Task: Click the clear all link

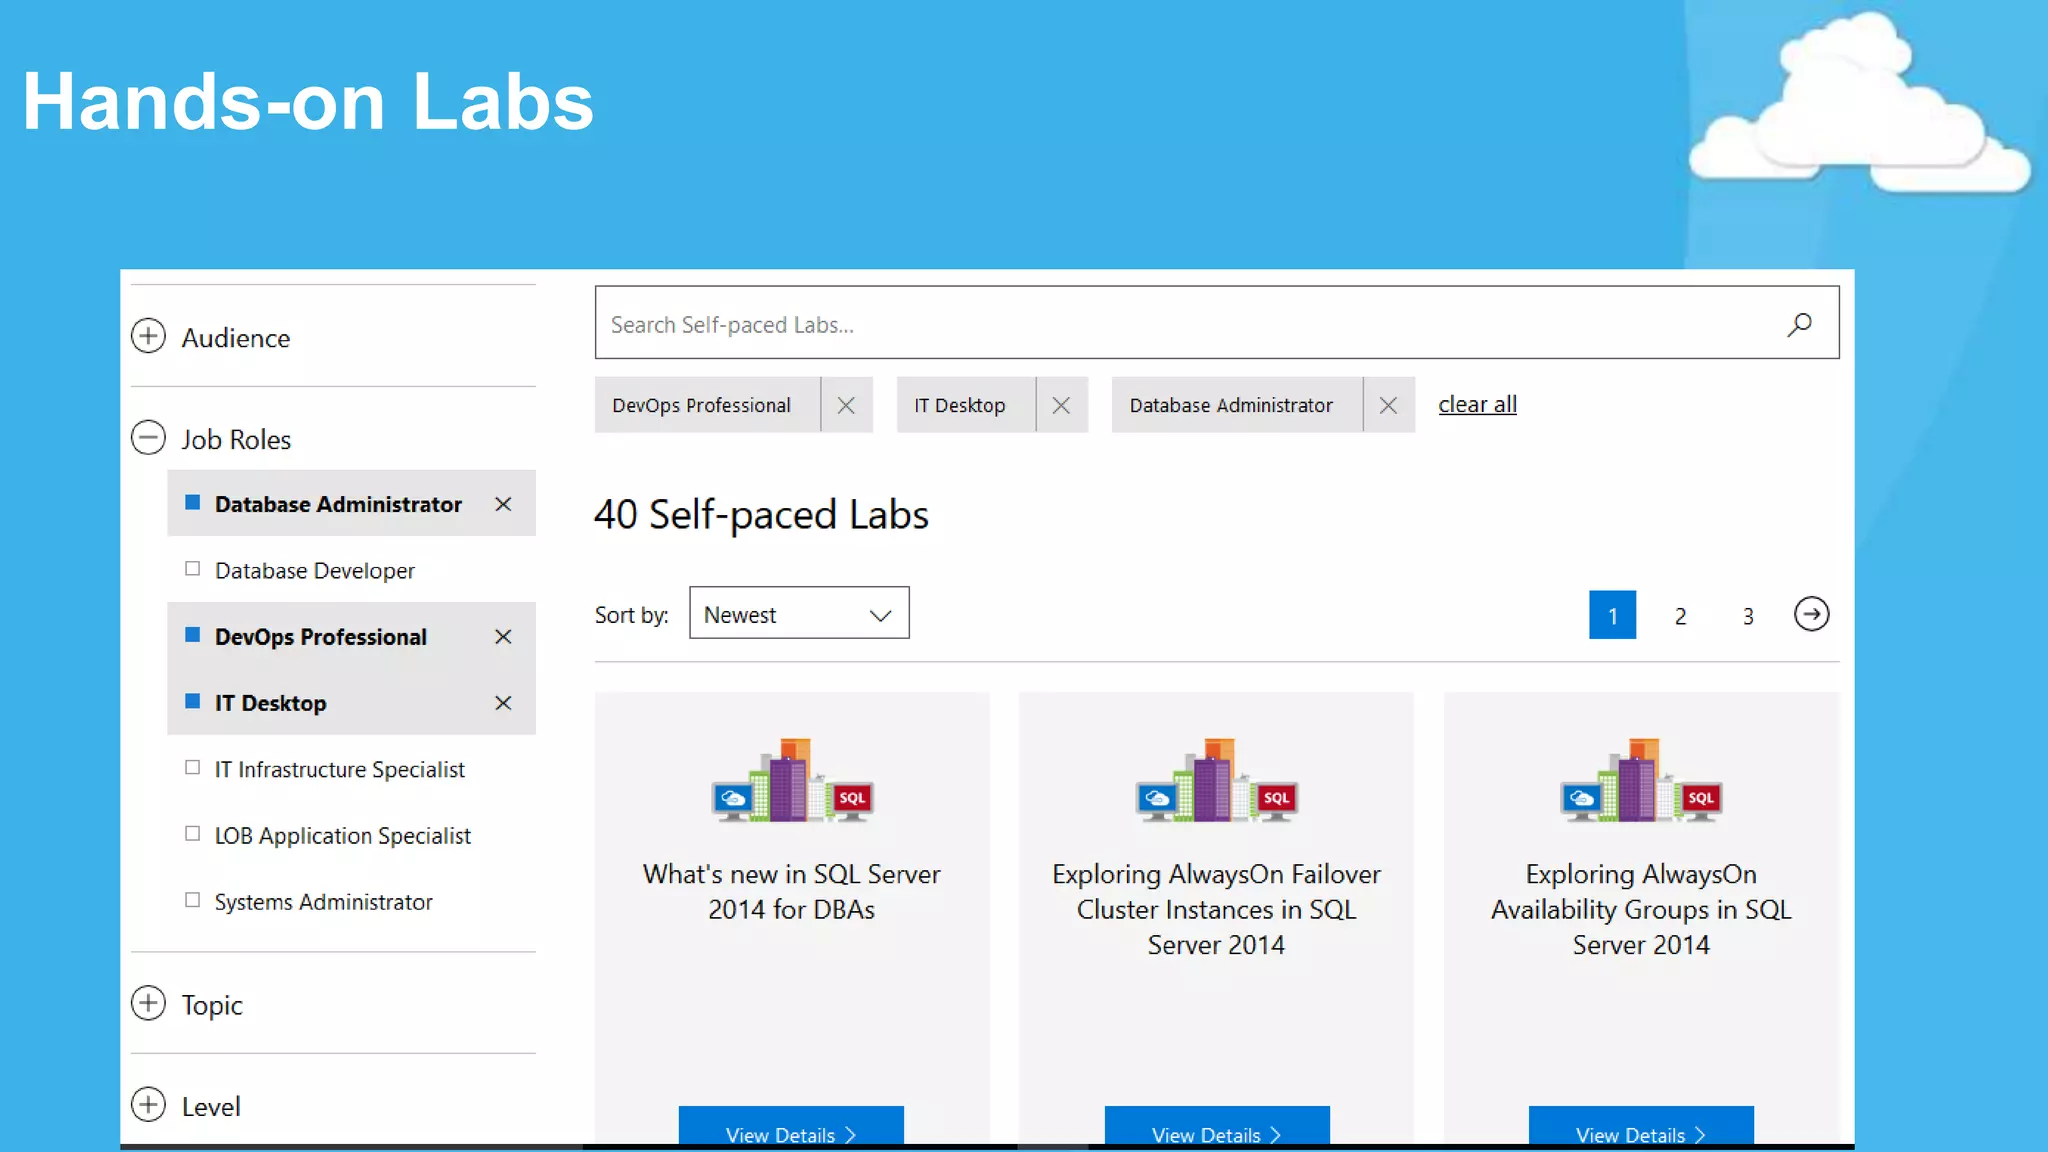Action: [1477, 404]
